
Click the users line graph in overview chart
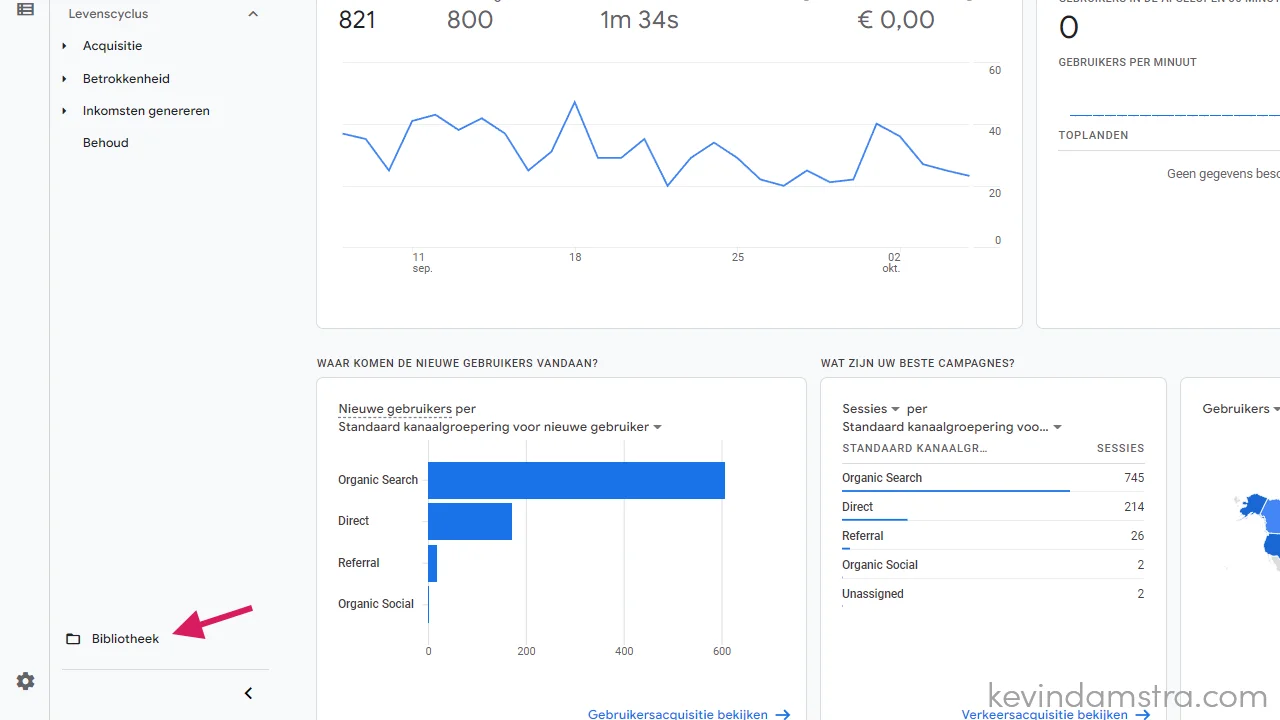(656, 146)
